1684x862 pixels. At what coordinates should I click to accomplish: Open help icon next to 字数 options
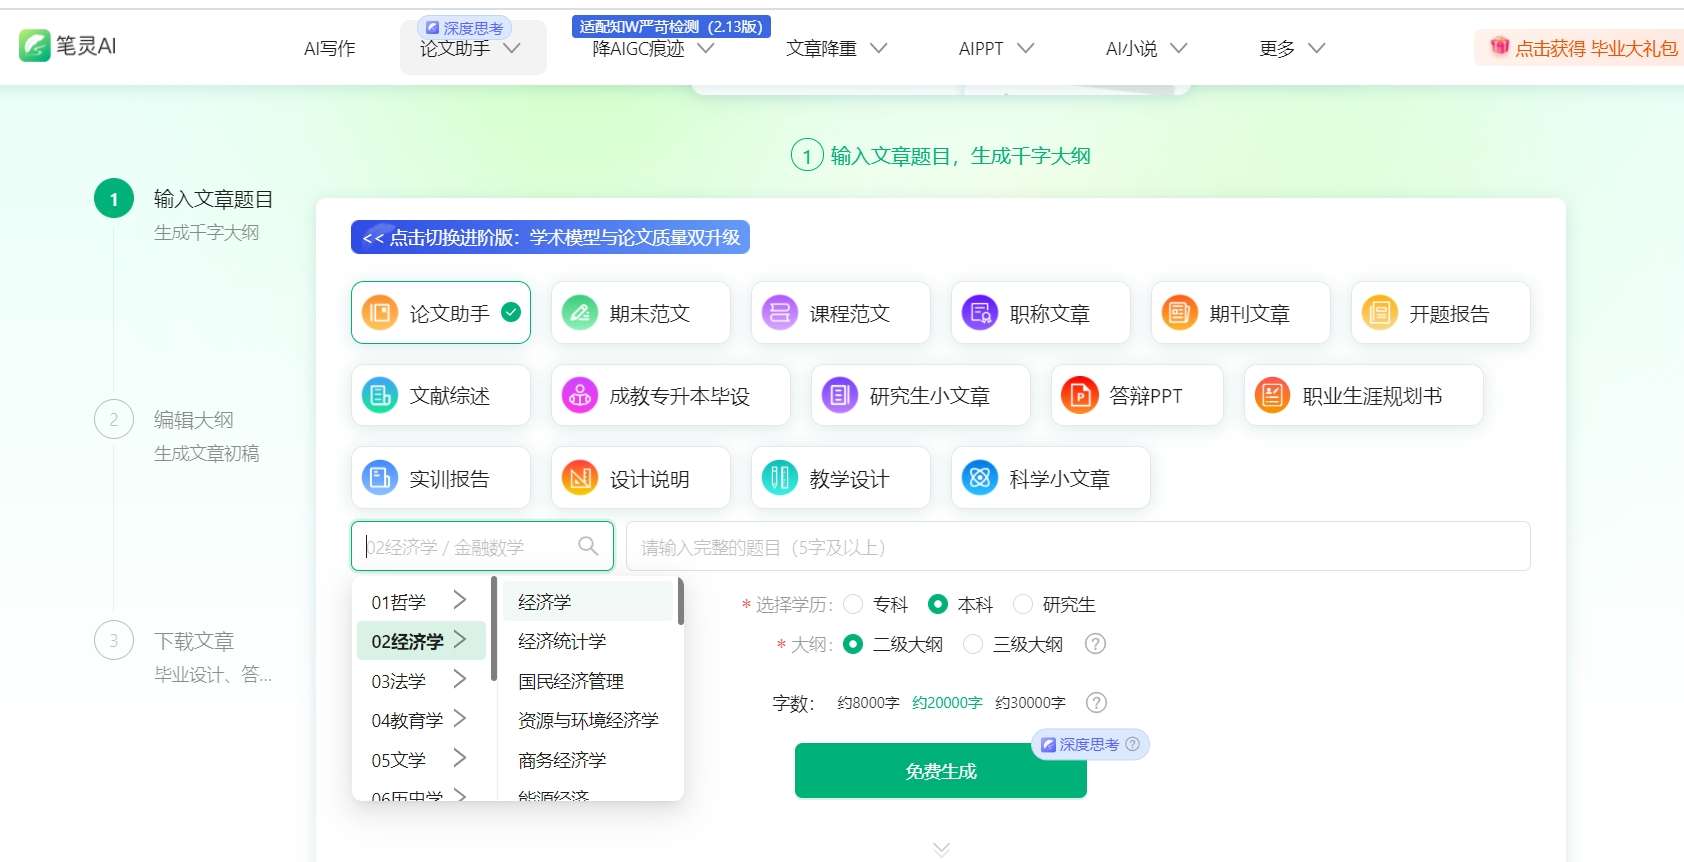pos(1096,703)
